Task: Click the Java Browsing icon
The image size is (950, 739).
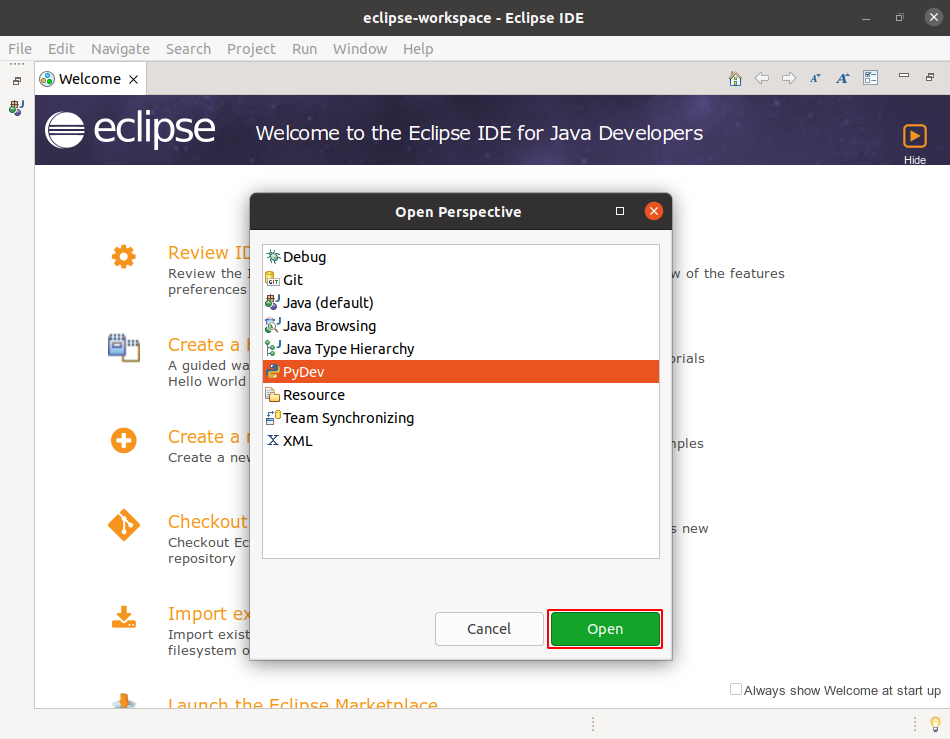Action: point(273,325)
